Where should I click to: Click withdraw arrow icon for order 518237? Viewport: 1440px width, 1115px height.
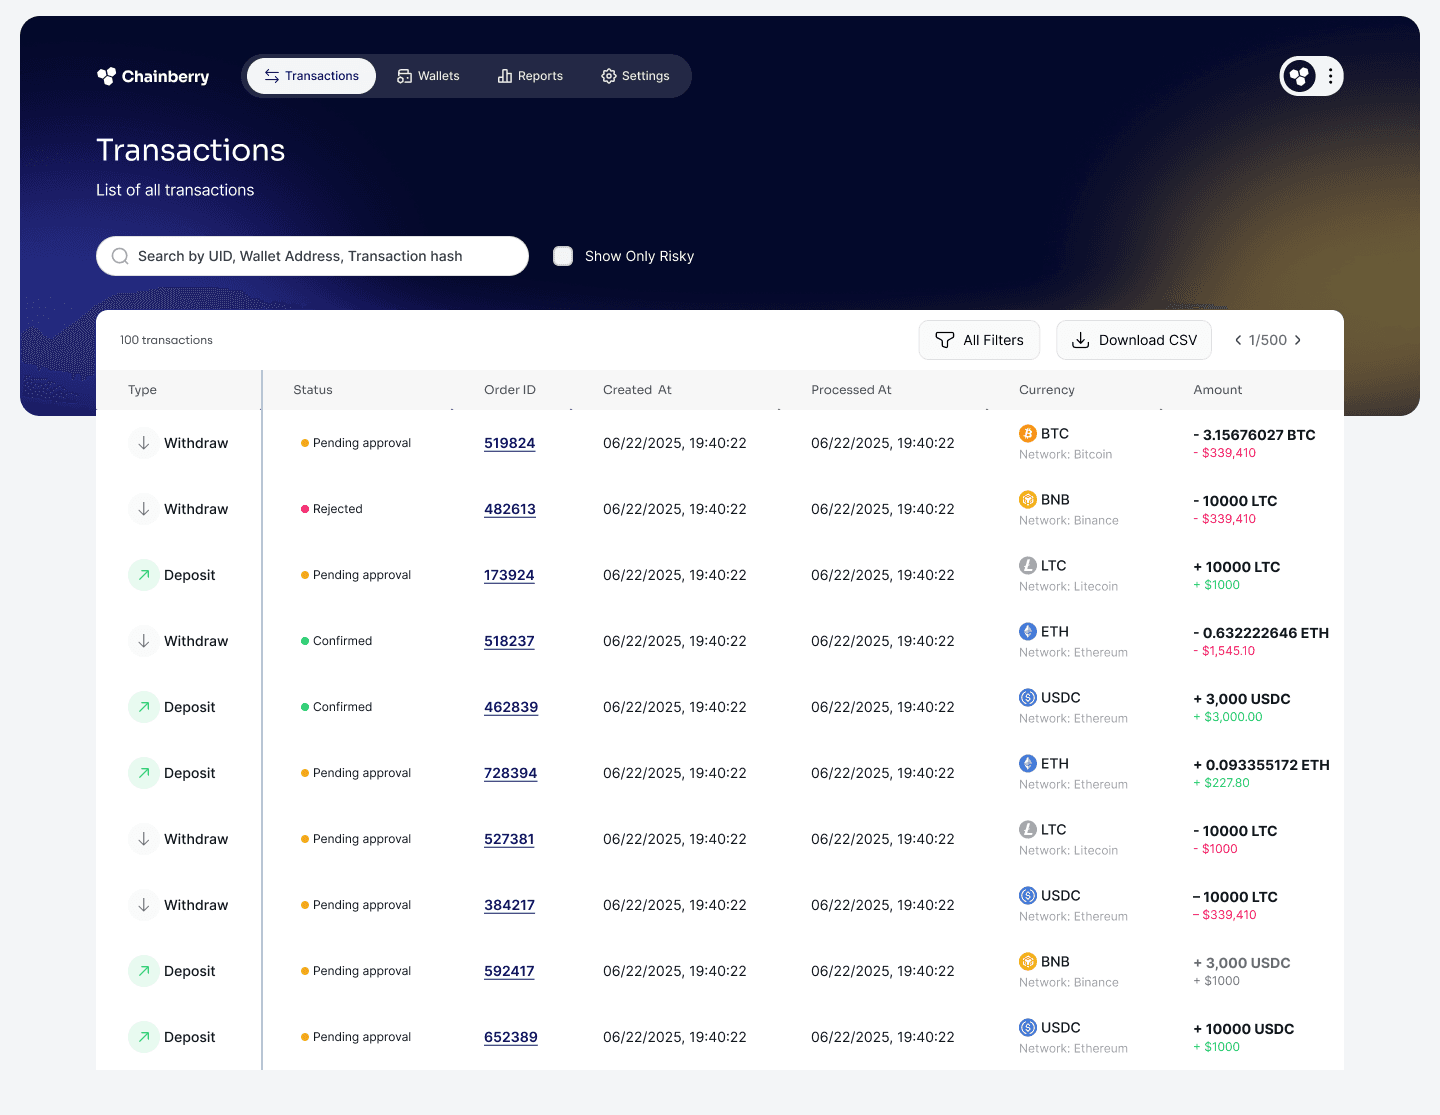coord(144,641)
